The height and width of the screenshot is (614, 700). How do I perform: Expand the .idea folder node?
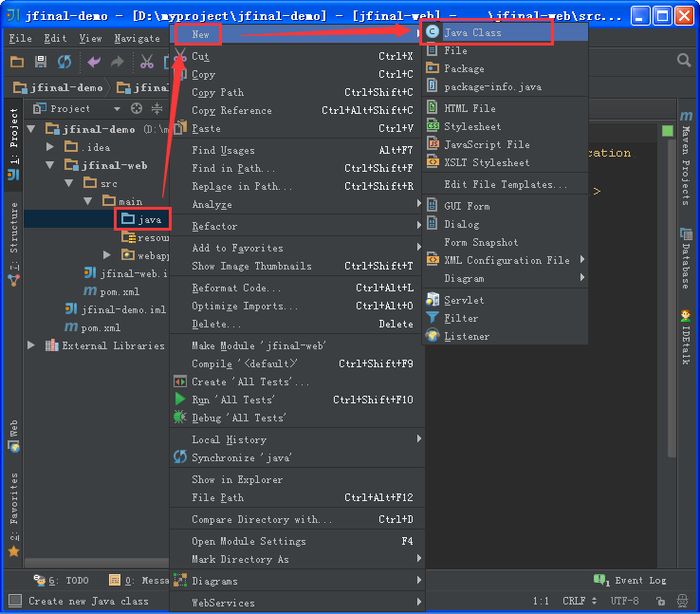pyautogui.click(x=50, y=147)
